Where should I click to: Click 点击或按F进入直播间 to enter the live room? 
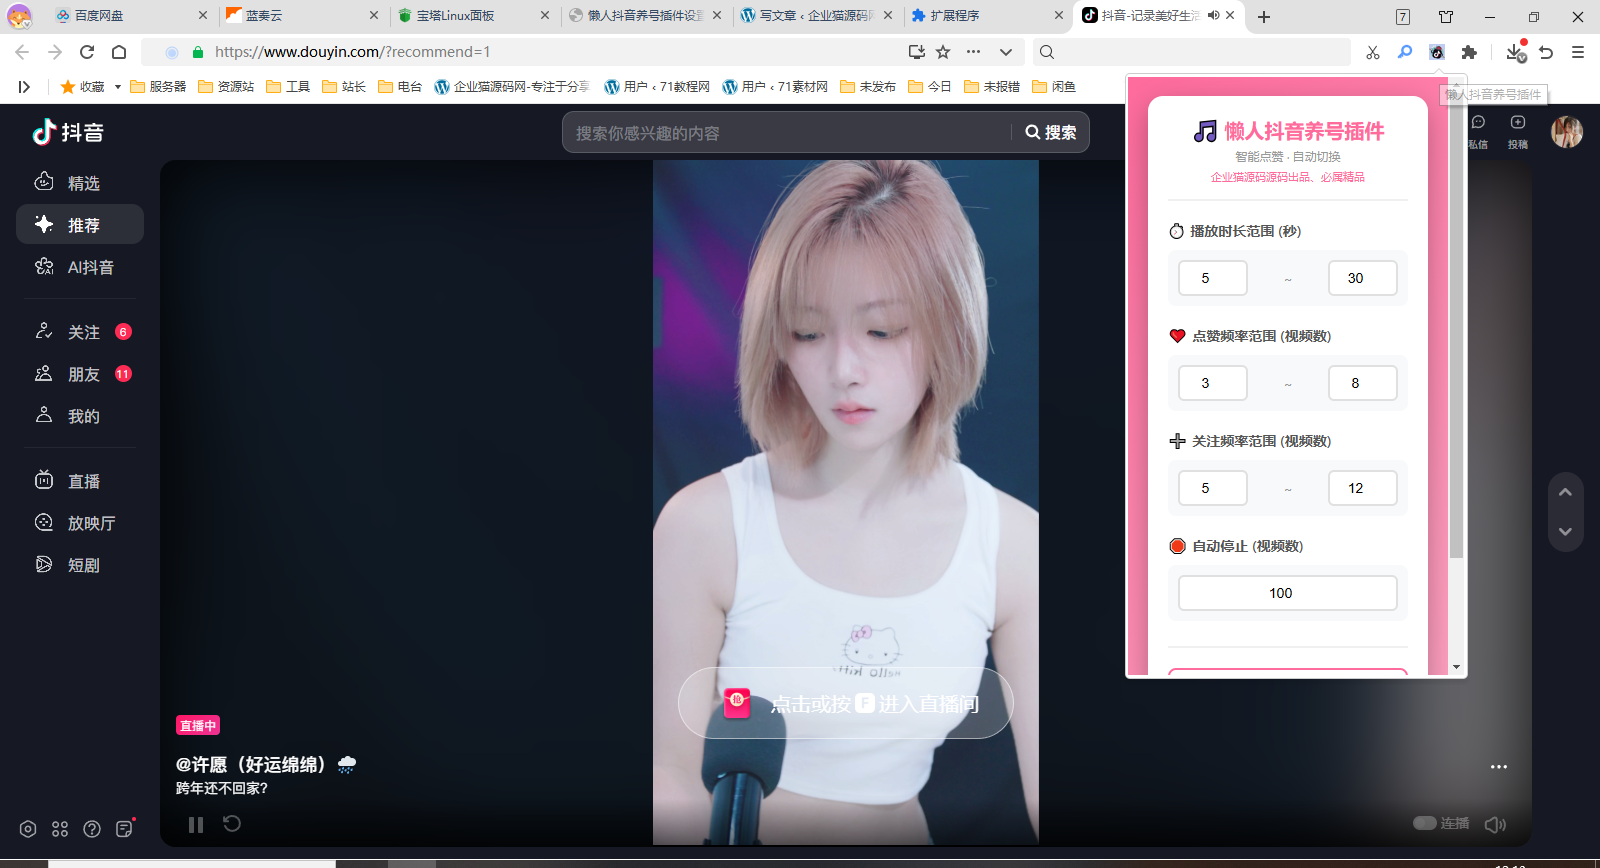845,704
